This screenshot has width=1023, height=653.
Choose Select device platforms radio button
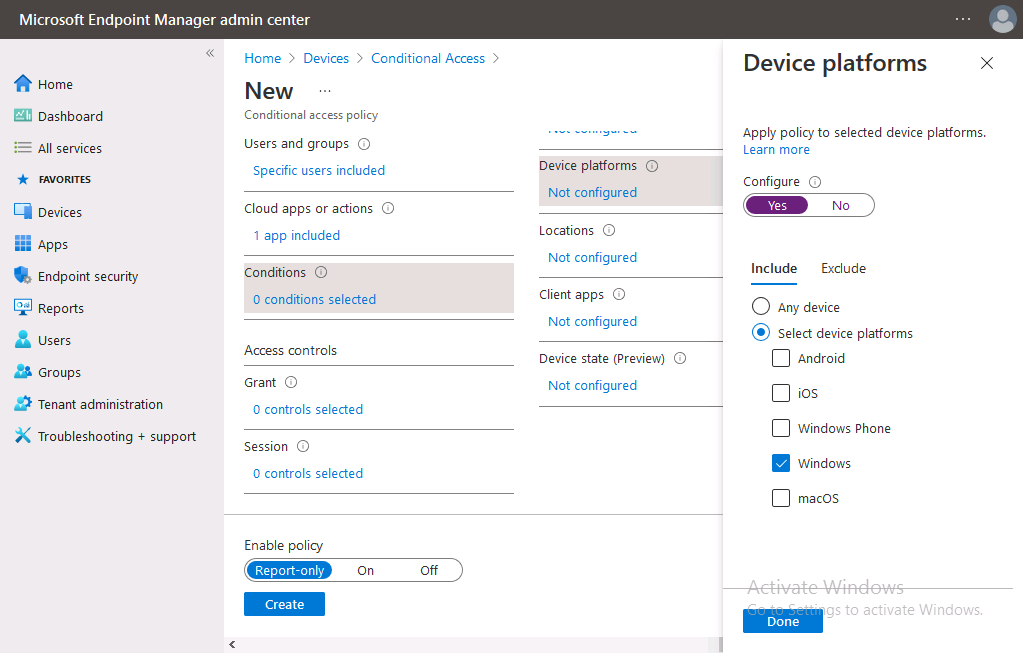(761, 332)
